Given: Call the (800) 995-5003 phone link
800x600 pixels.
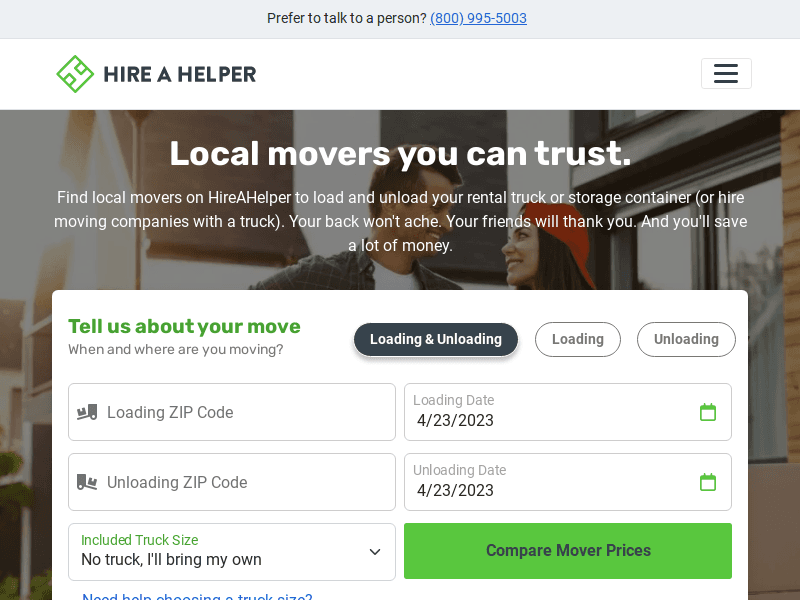Looking at the screenshot, I should (x=478, y=18).
